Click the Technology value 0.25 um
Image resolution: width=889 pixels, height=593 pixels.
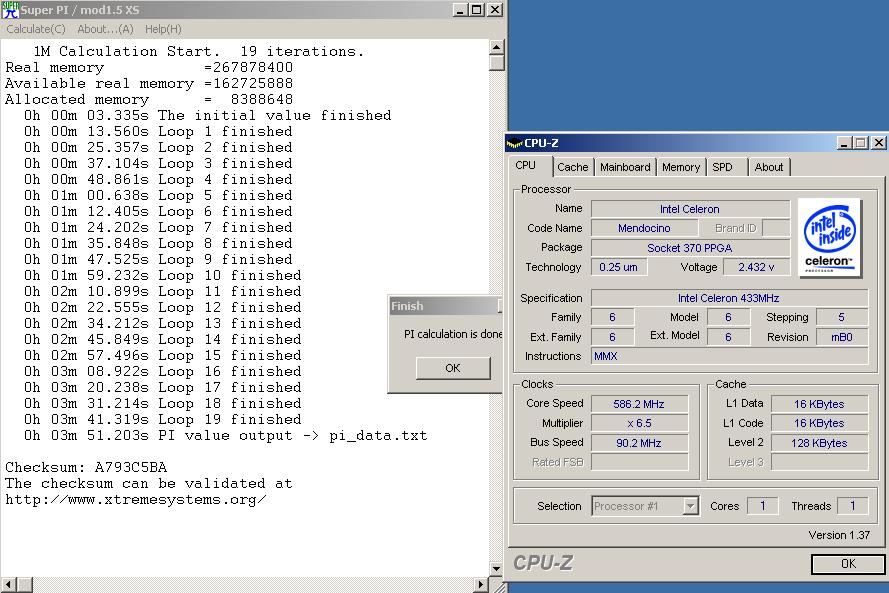click(619, 267)
